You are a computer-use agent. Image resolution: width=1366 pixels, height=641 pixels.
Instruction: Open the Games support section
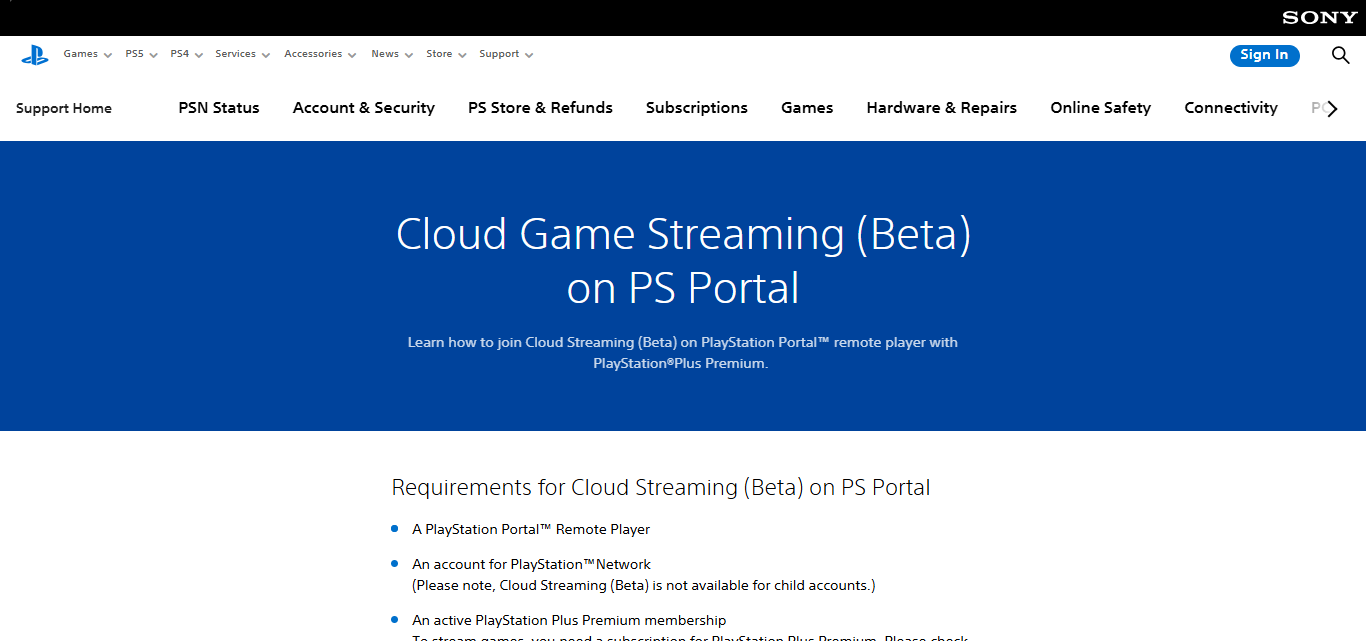point(807,108)
